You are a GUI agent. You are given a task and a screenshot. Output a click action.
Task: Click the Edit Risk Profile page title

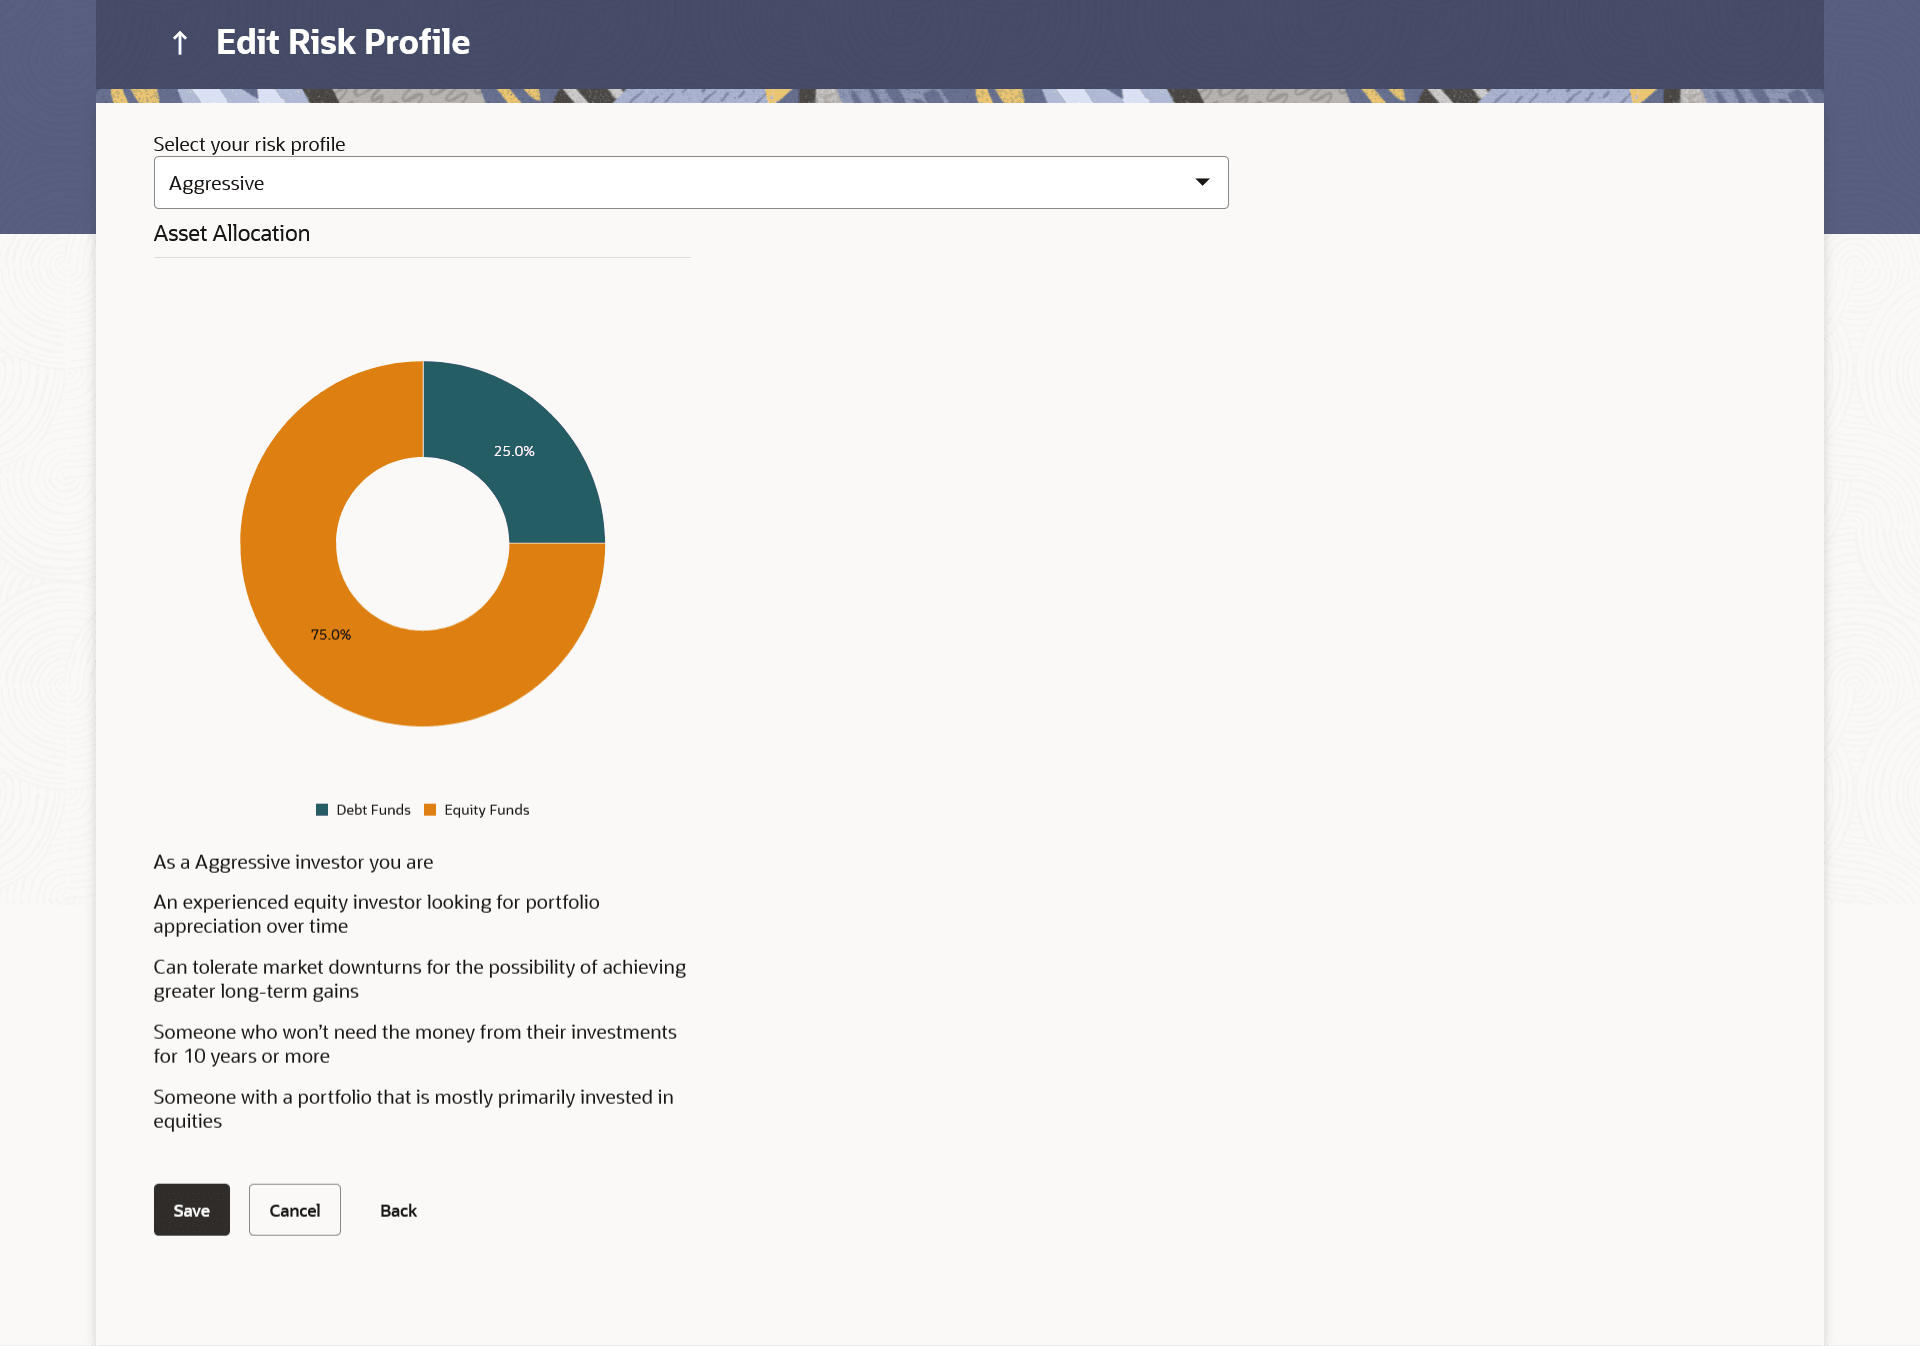pos(342,43)
